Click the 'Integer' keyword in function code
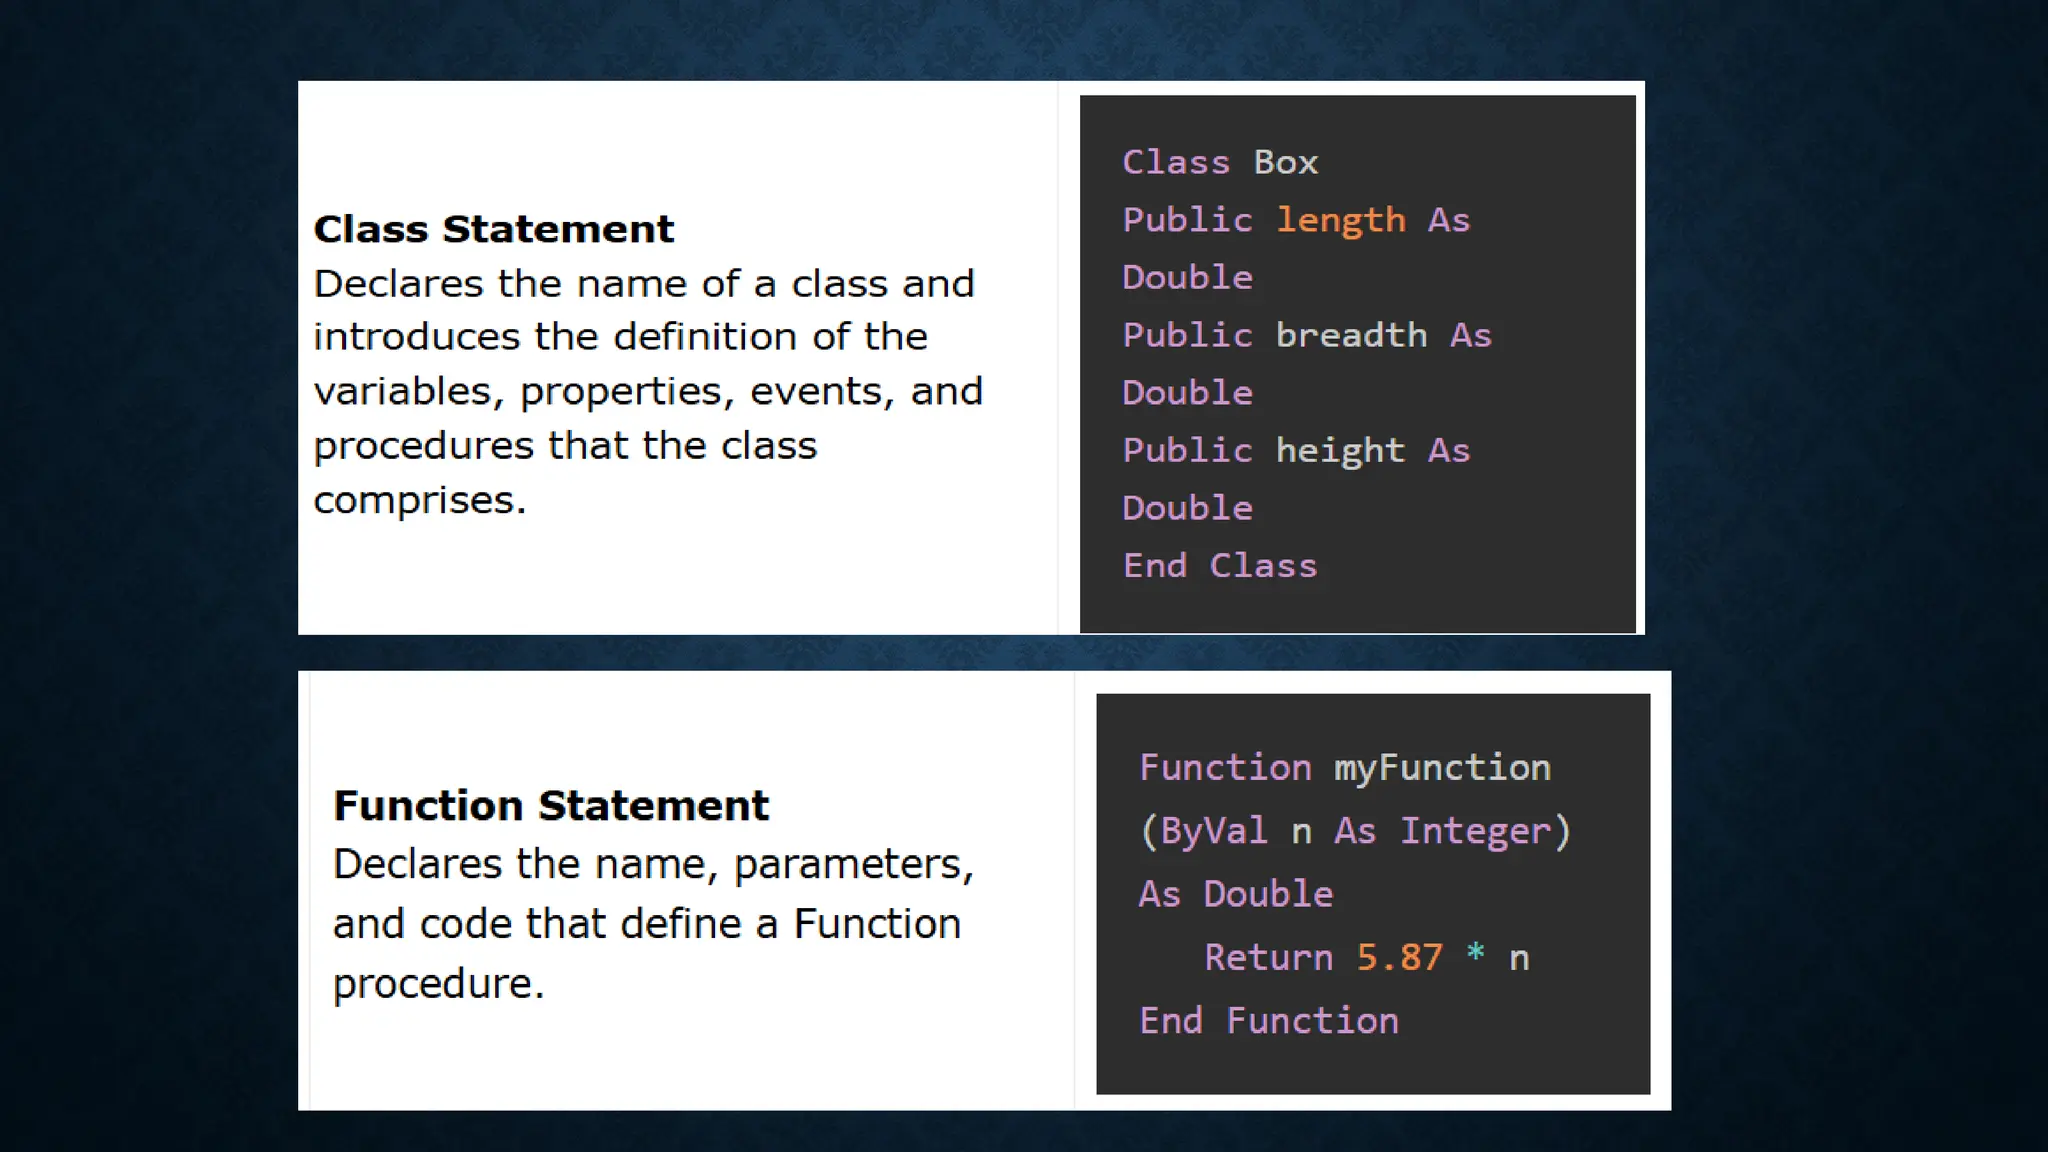Screen dimensions: 2048x1152 (x=1475, y=831)
